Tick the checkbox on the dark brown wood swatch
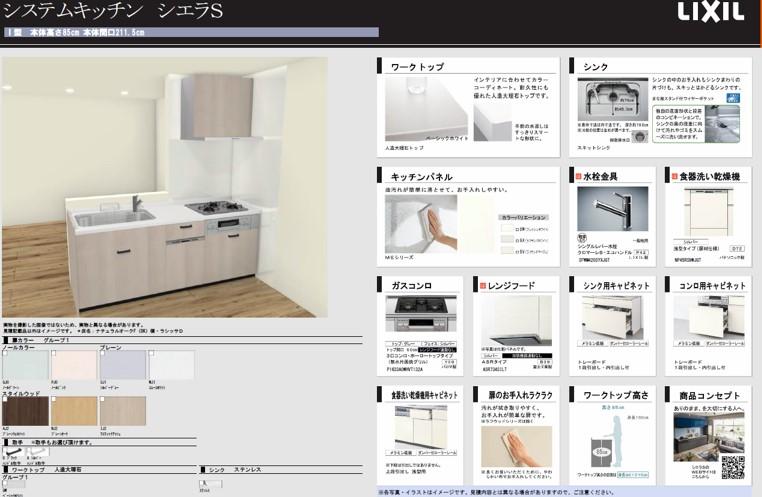The height and width of the screenshot is (497, 762). (x=5, y=399)
